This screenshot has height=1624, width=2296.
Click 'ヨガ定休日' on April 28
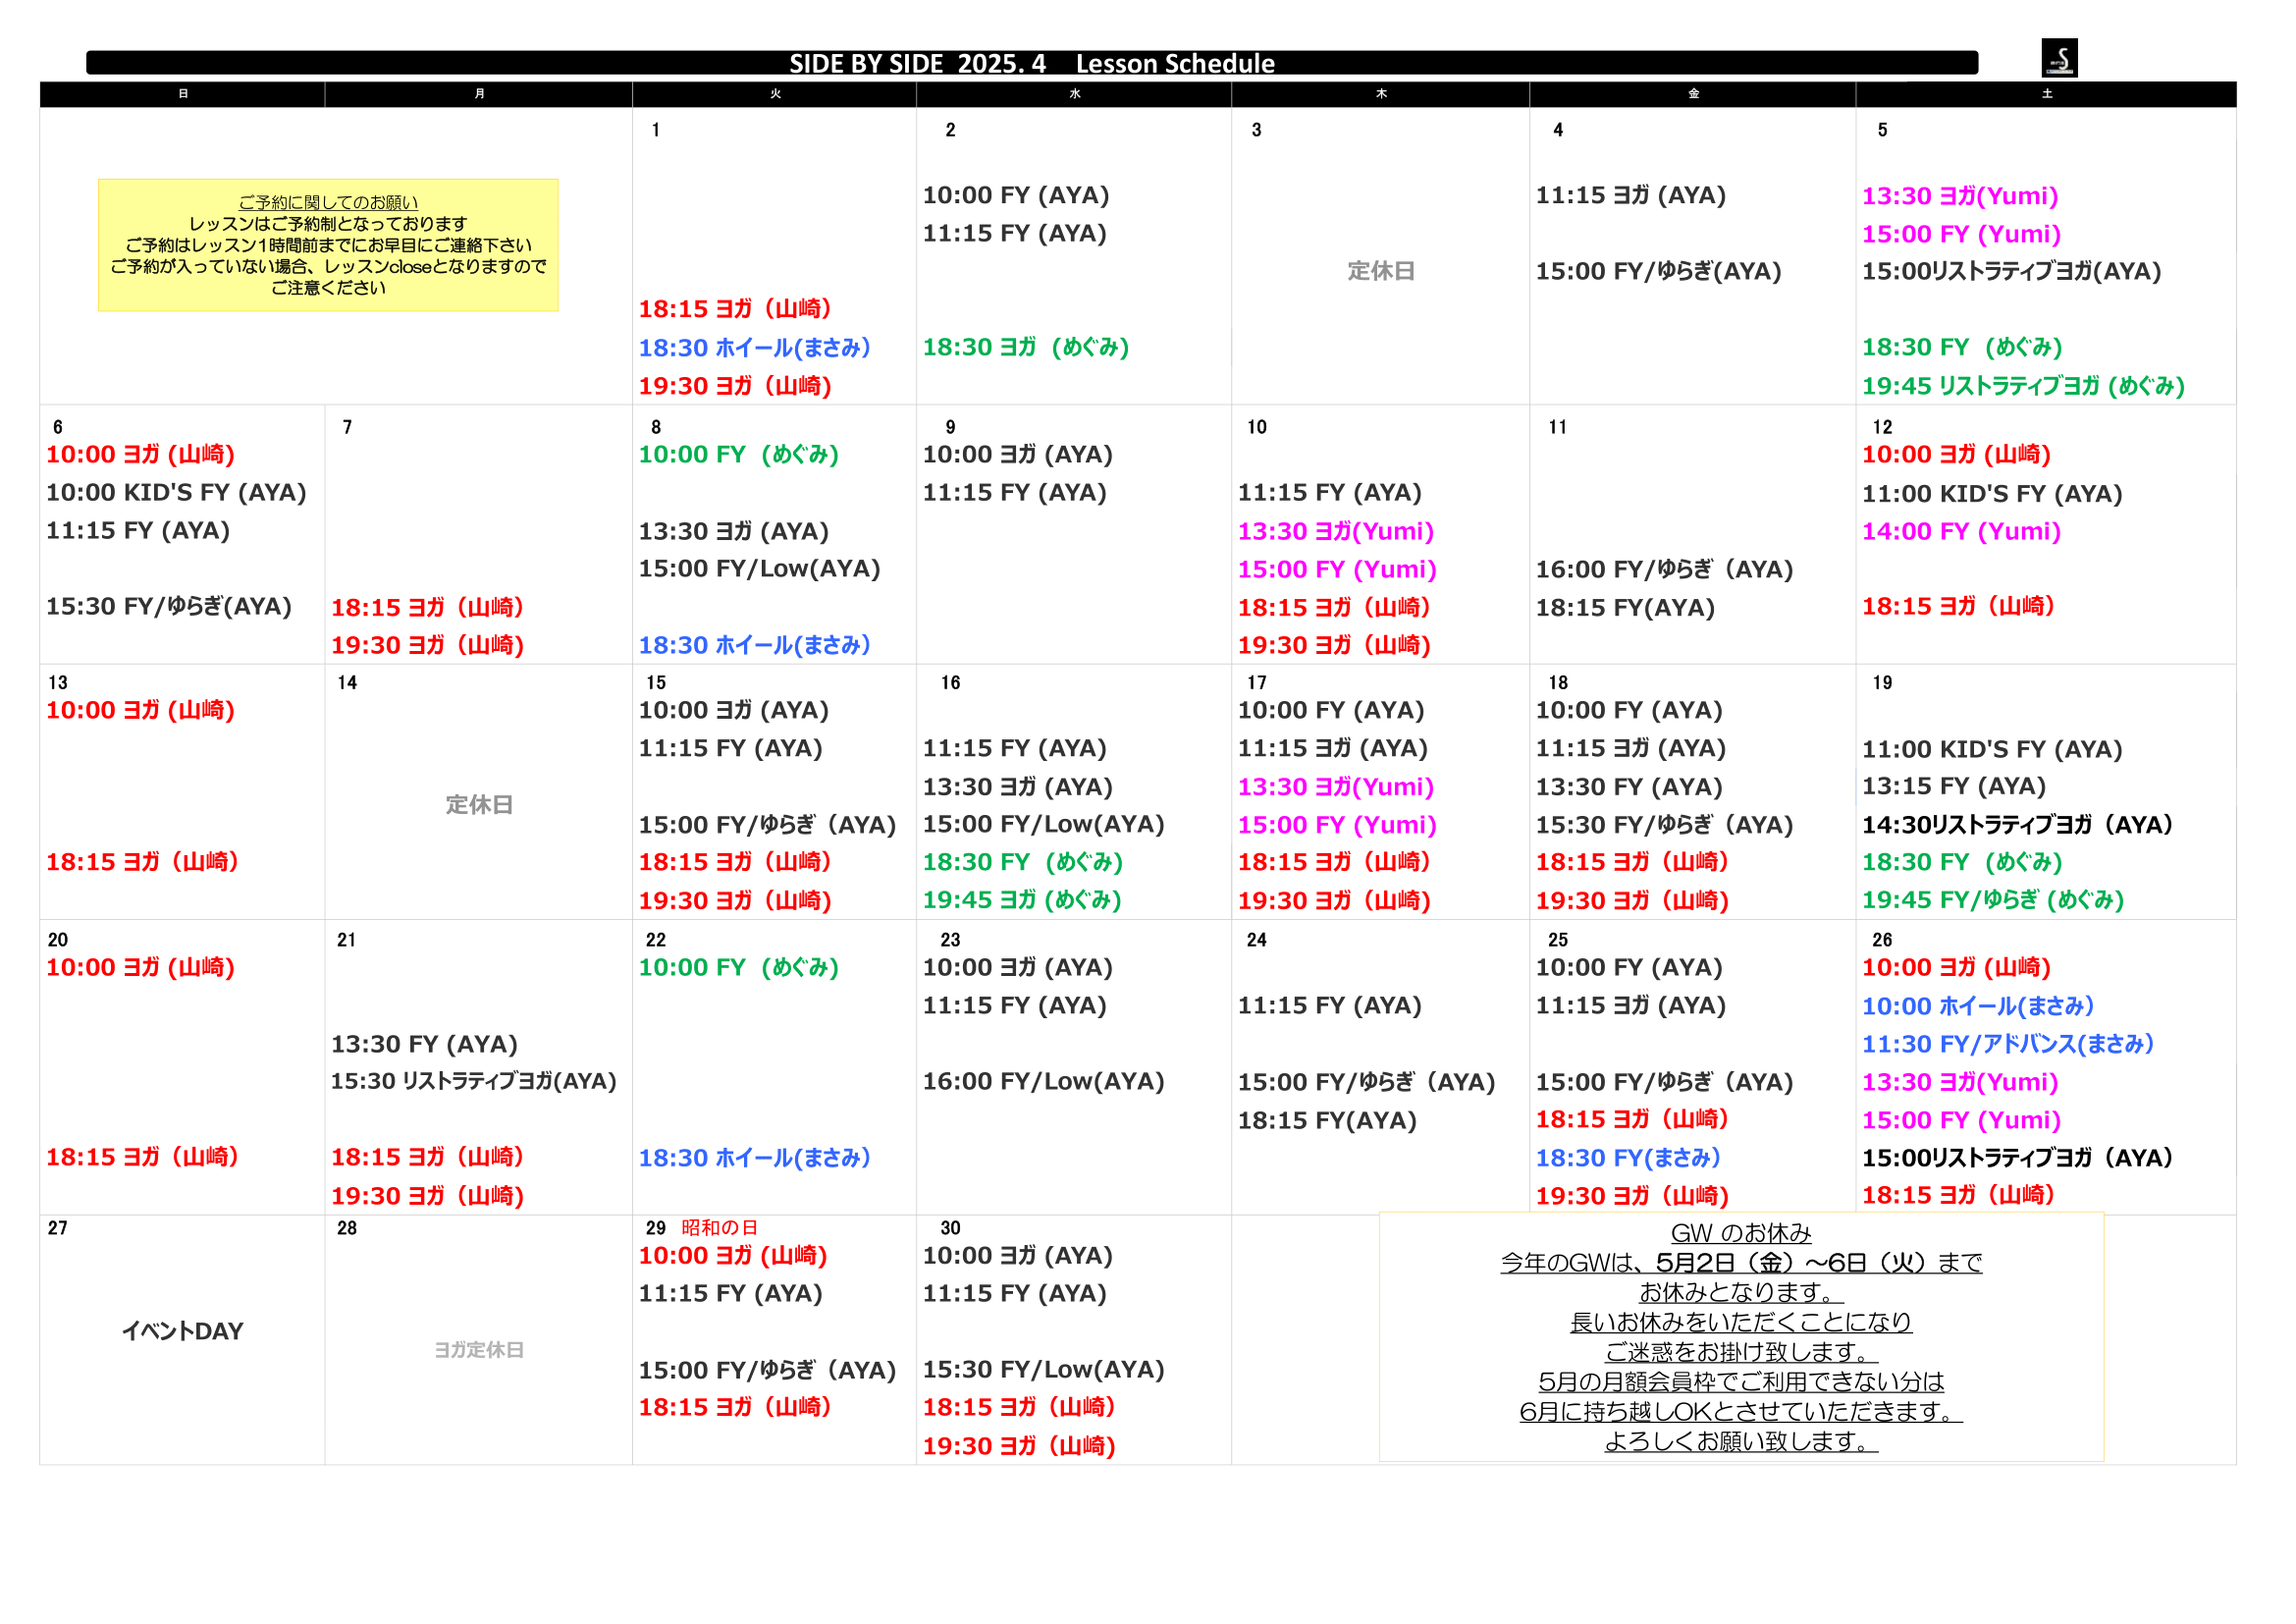point(479,1350)
